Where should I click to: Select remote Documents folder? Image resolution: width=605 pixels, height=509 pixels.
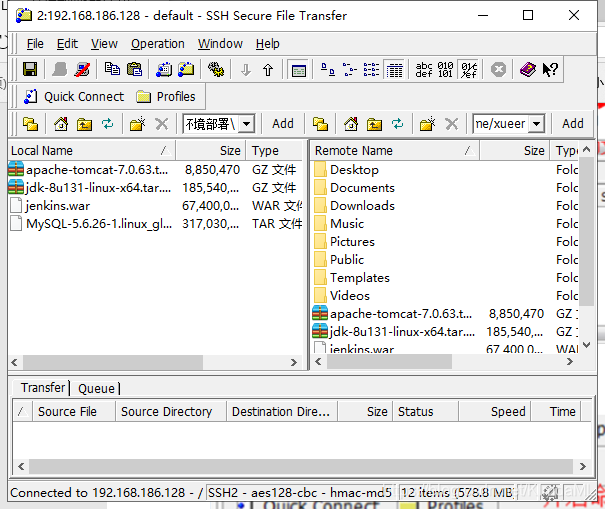pos(362,188)
